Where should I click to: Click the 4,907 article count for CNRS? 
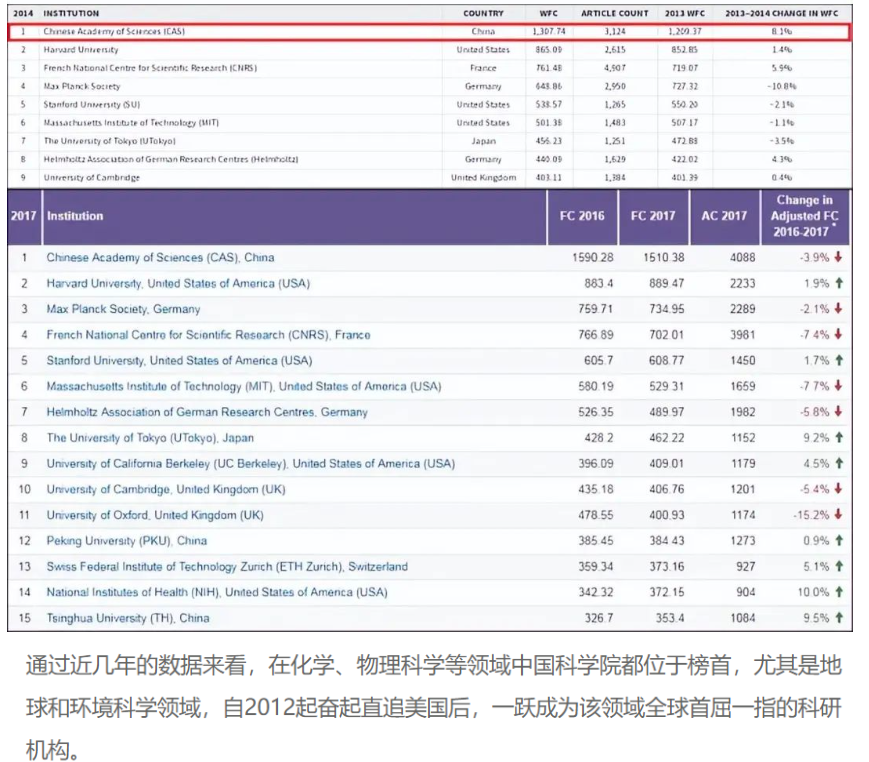(x=615, y=68)
